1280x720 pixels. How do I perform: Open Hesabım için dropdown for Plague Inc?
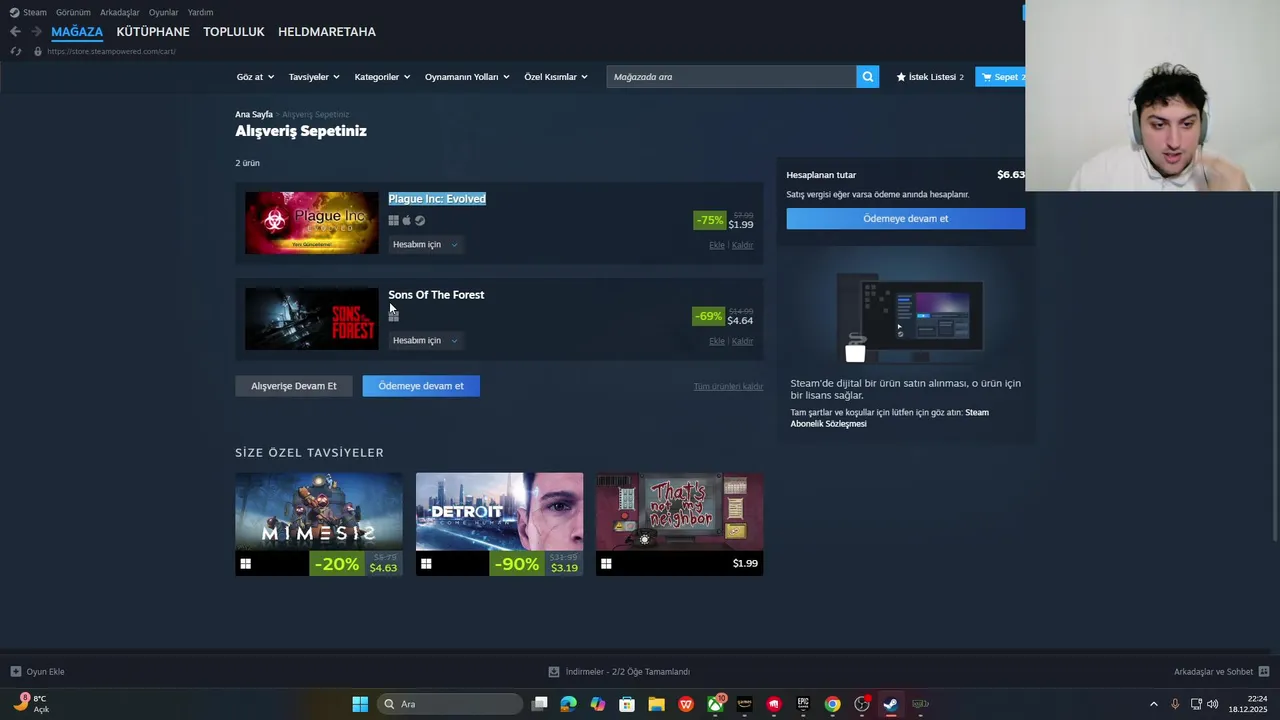(x=425, y=245)
